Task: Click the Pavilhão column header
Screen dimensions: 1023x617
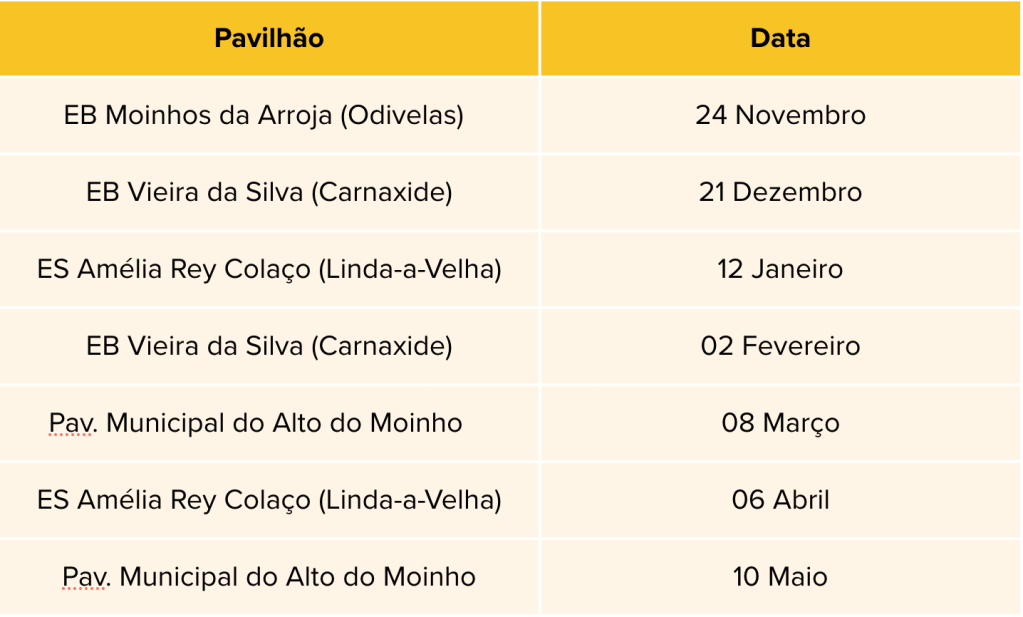Action: (x=269, y=38)
